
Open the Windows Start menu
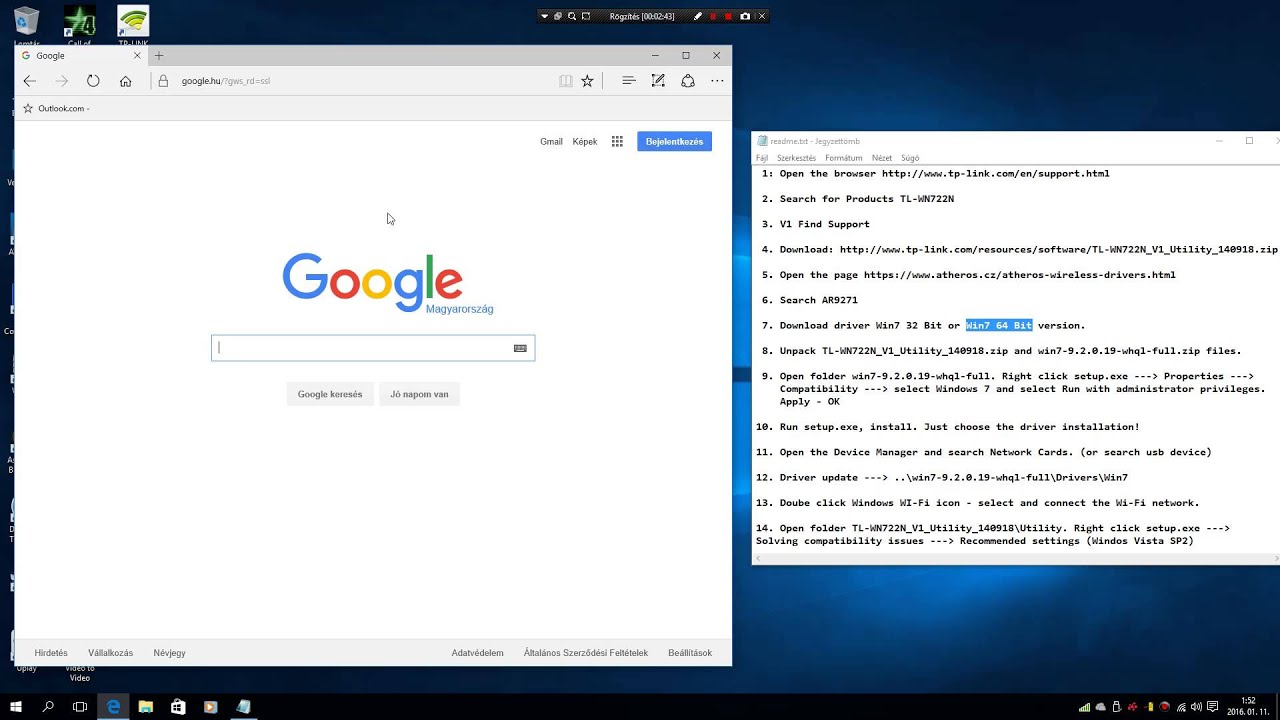[16, 706]
